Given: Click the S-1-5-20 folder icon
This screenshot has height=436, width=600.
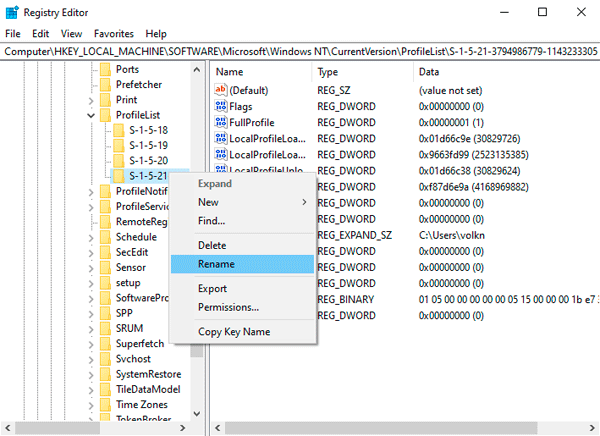Looking at the screenshot, I should pos(119,161).
